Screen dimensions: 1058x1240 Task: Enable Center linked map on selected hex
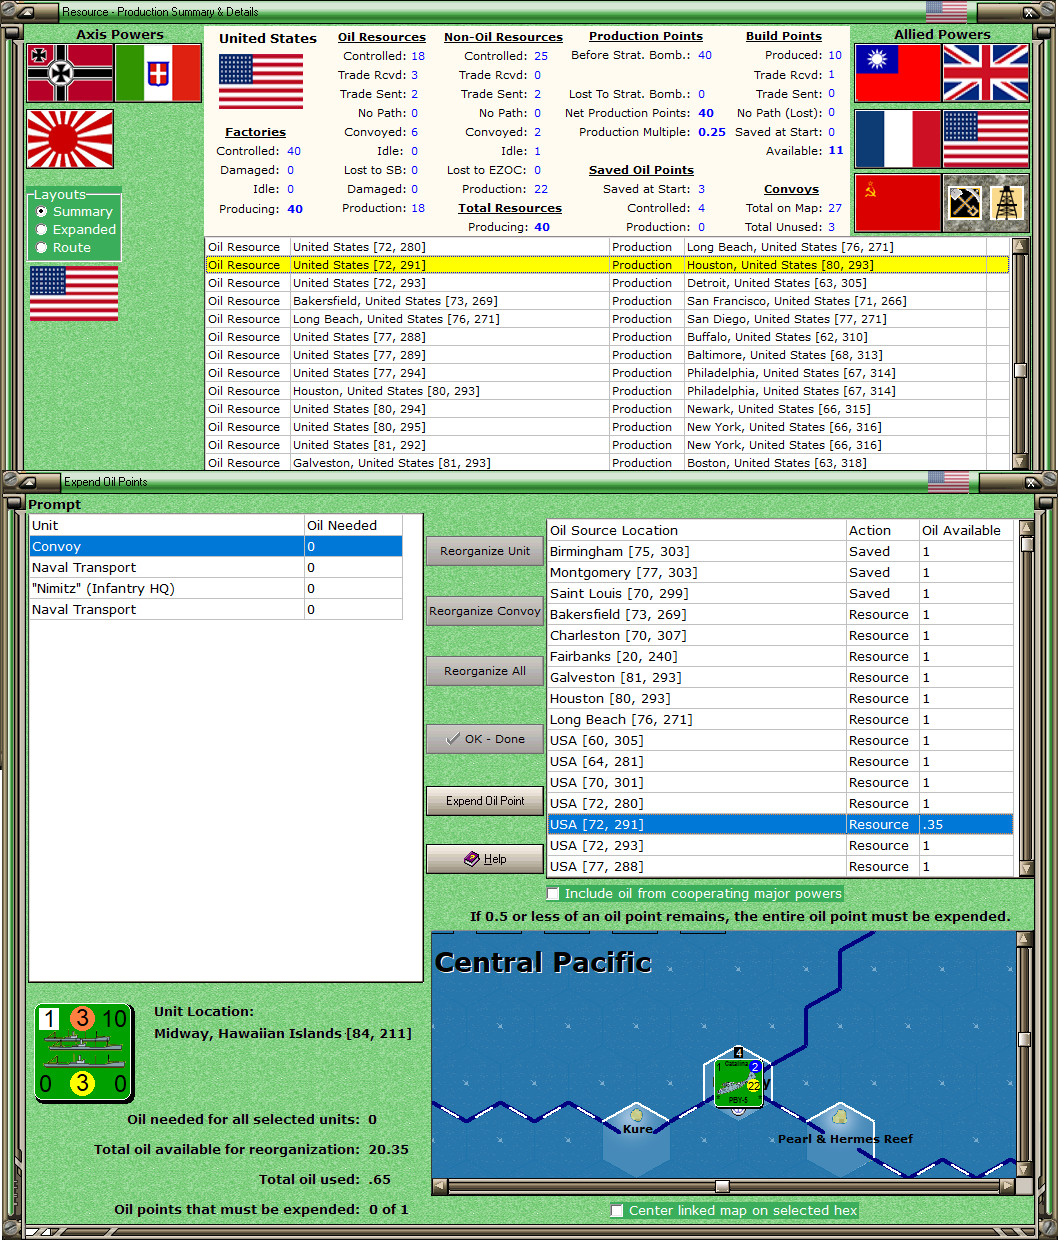click(x=617, y=1211)
